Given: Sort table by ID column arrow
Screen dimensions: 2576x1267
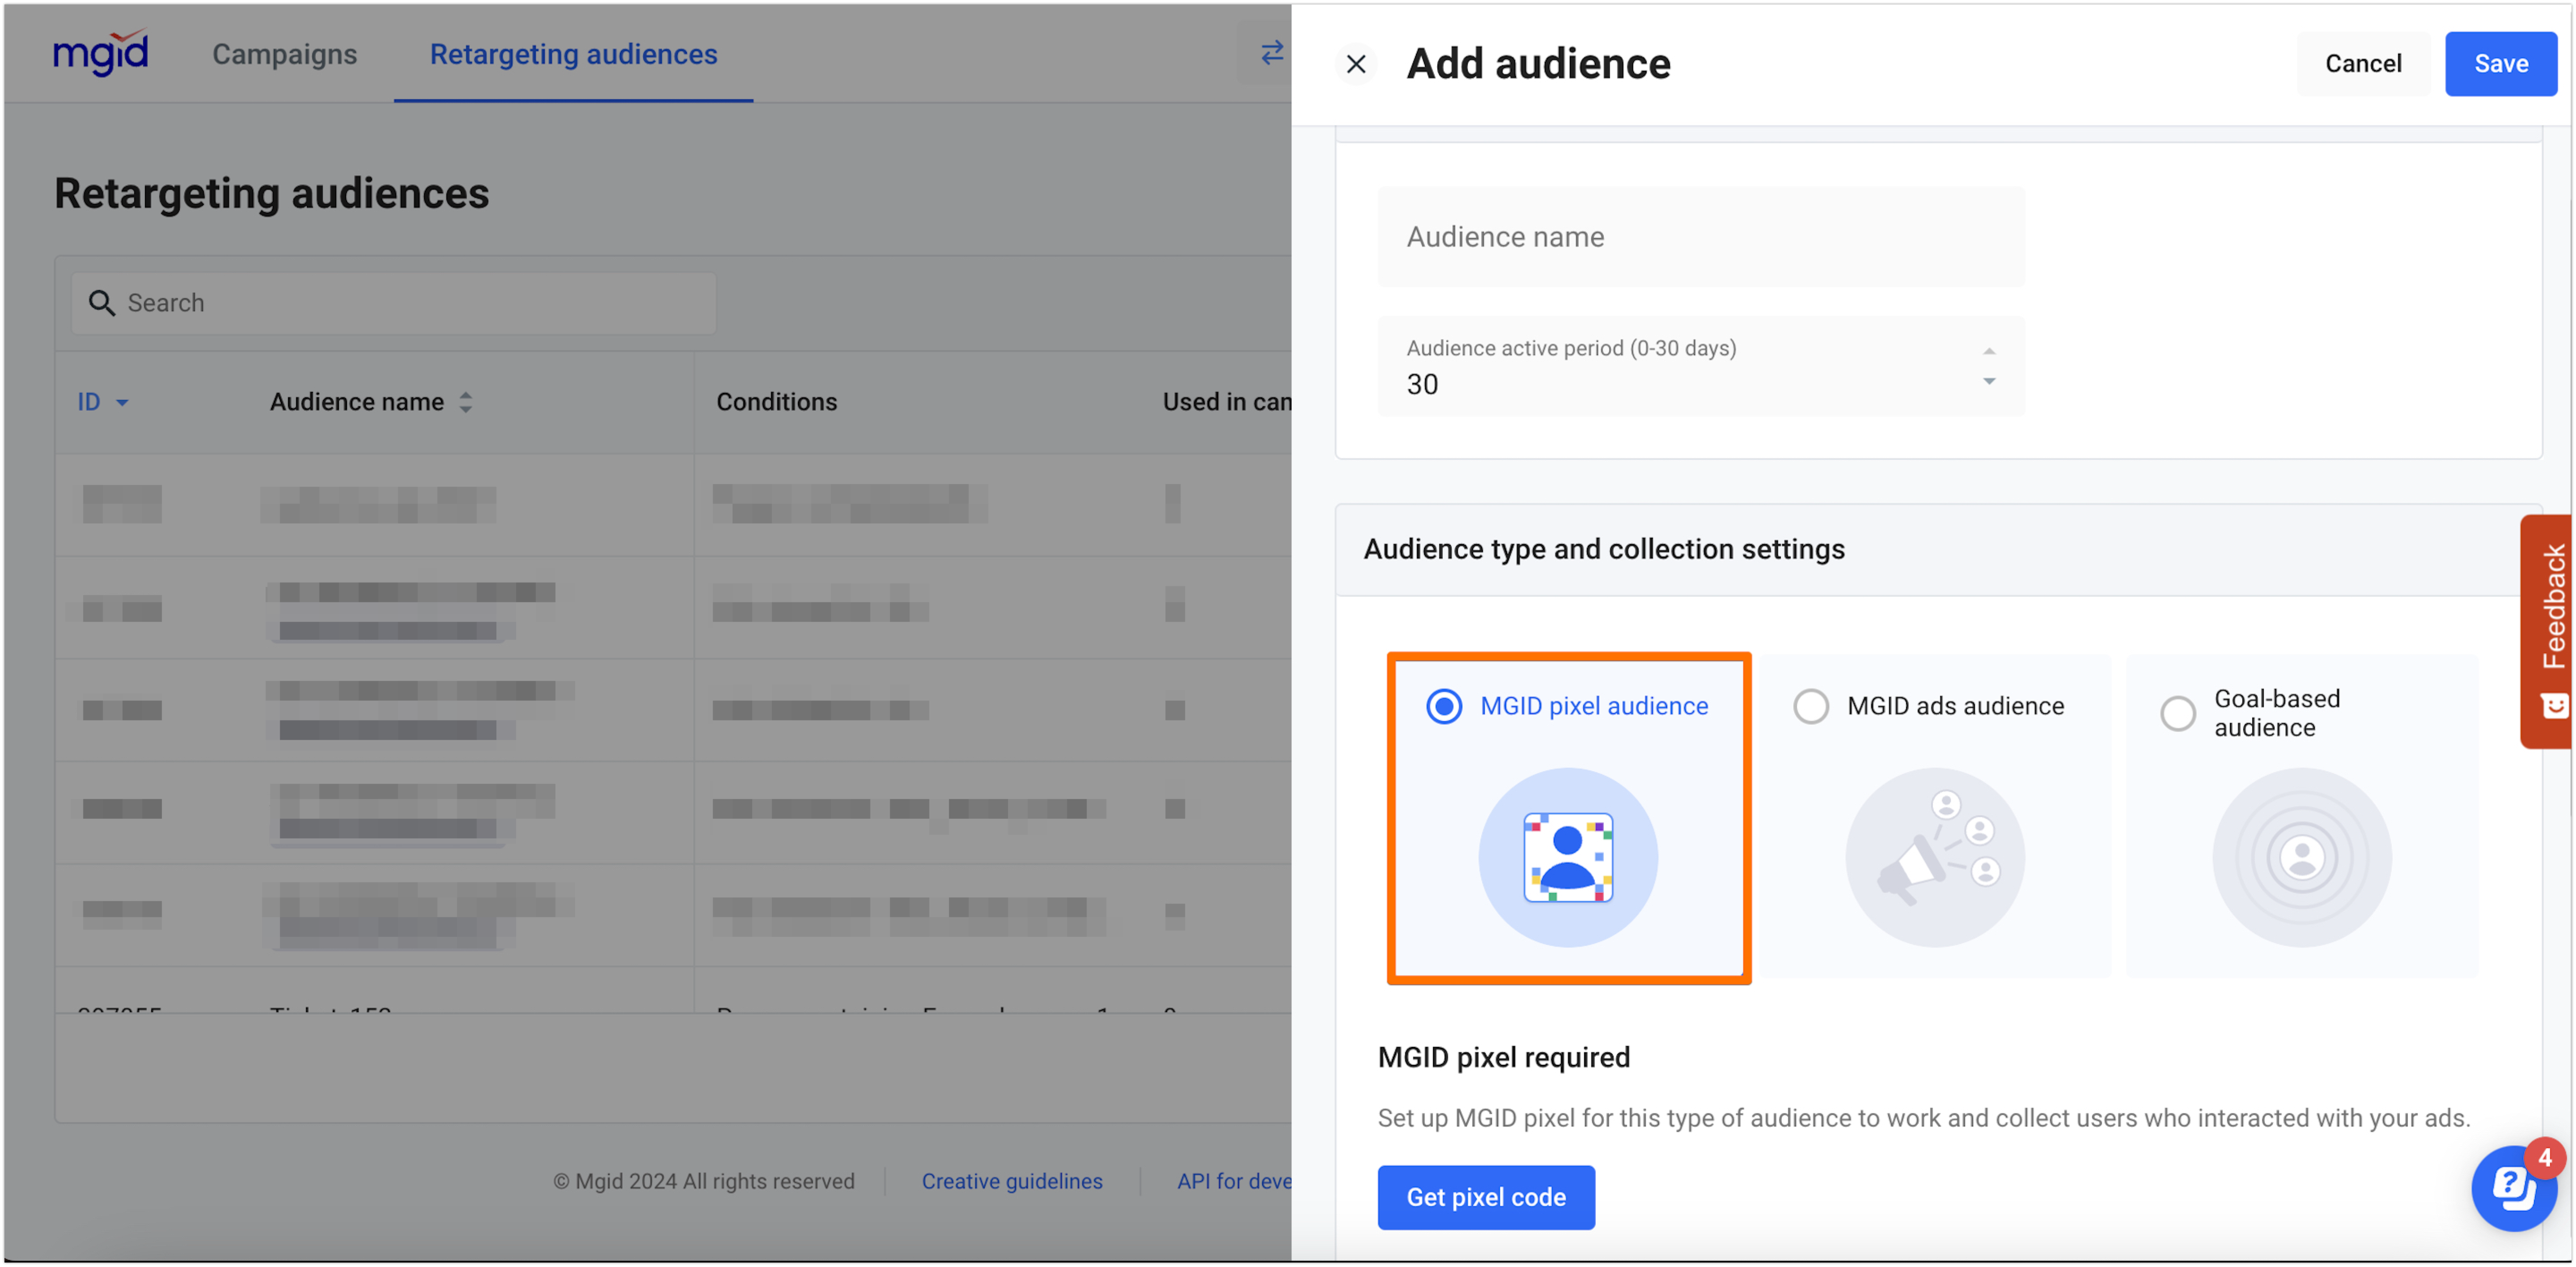Looking at the screenshot, I should [122, 402].
